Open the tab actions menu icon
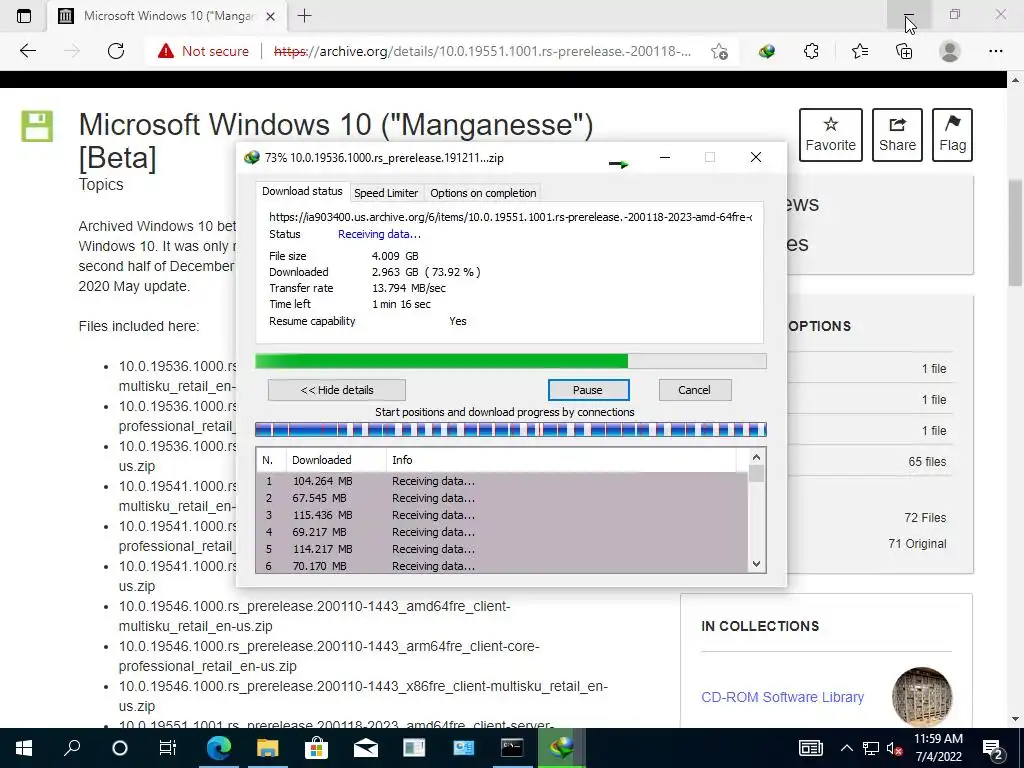Image resolution: width=1024 pixels, height=768 pixels. tap(24, 16)
